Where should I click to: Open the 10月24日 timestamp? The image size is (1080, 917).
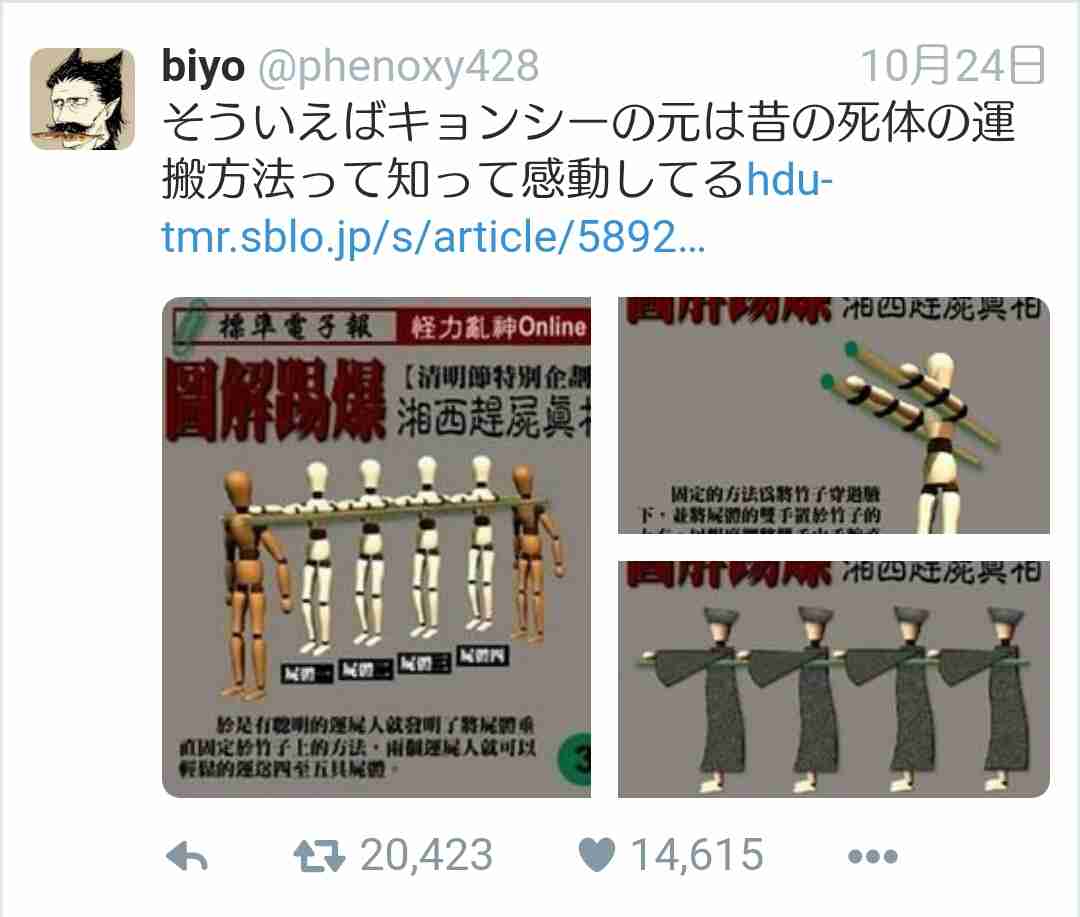click(953, 66)
